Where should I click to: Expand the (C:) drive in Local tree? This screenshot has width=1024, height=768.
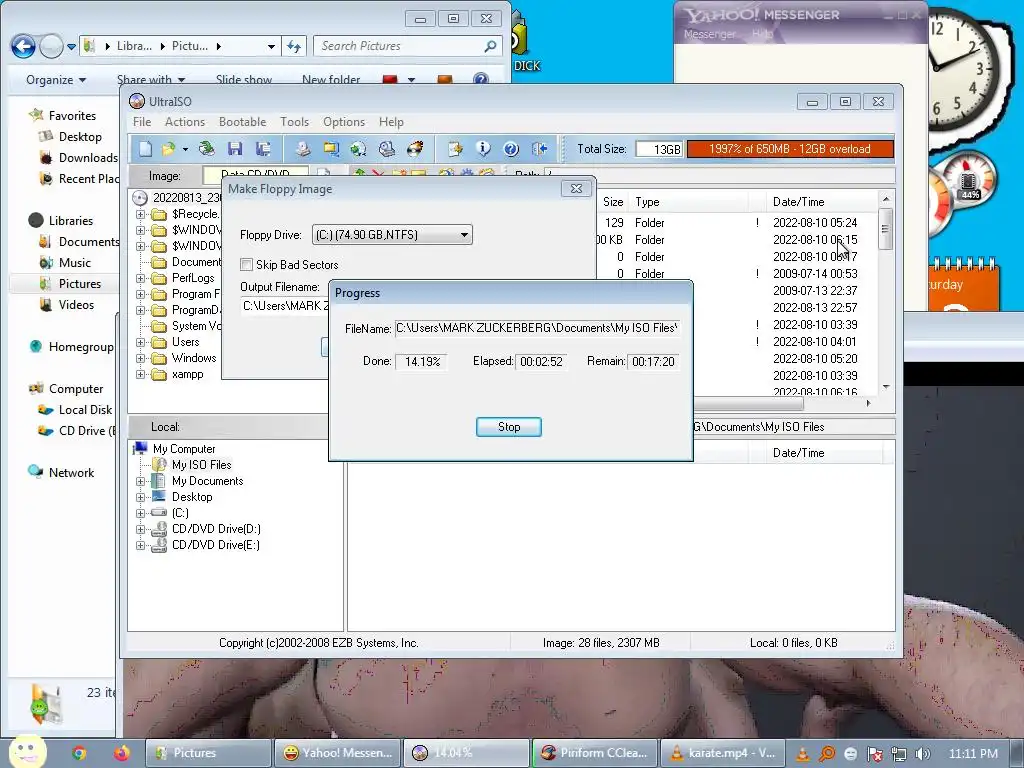click(140, 513)
